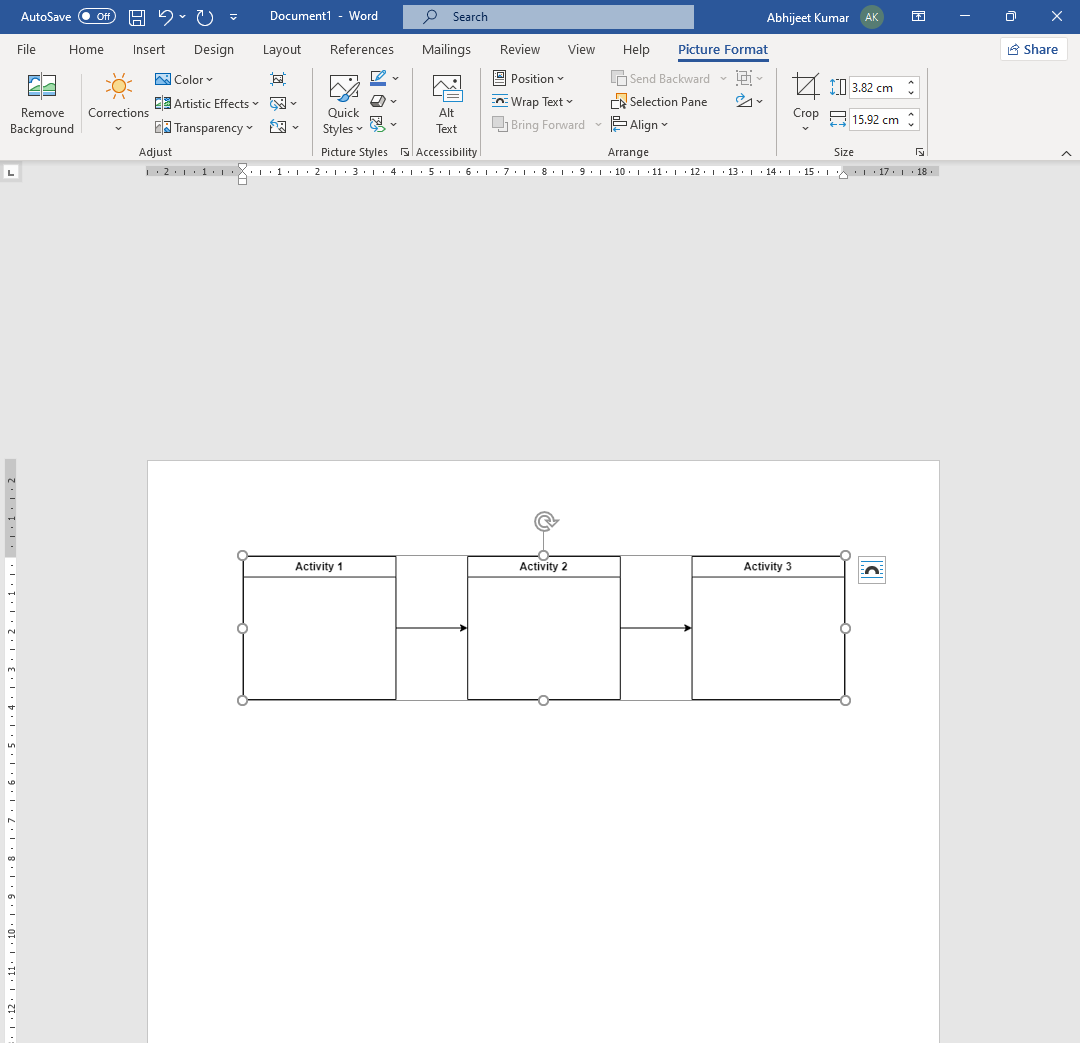1080x1043 pixels.
Task: Open the Color adjustment tool
Action: pos(184,79)
